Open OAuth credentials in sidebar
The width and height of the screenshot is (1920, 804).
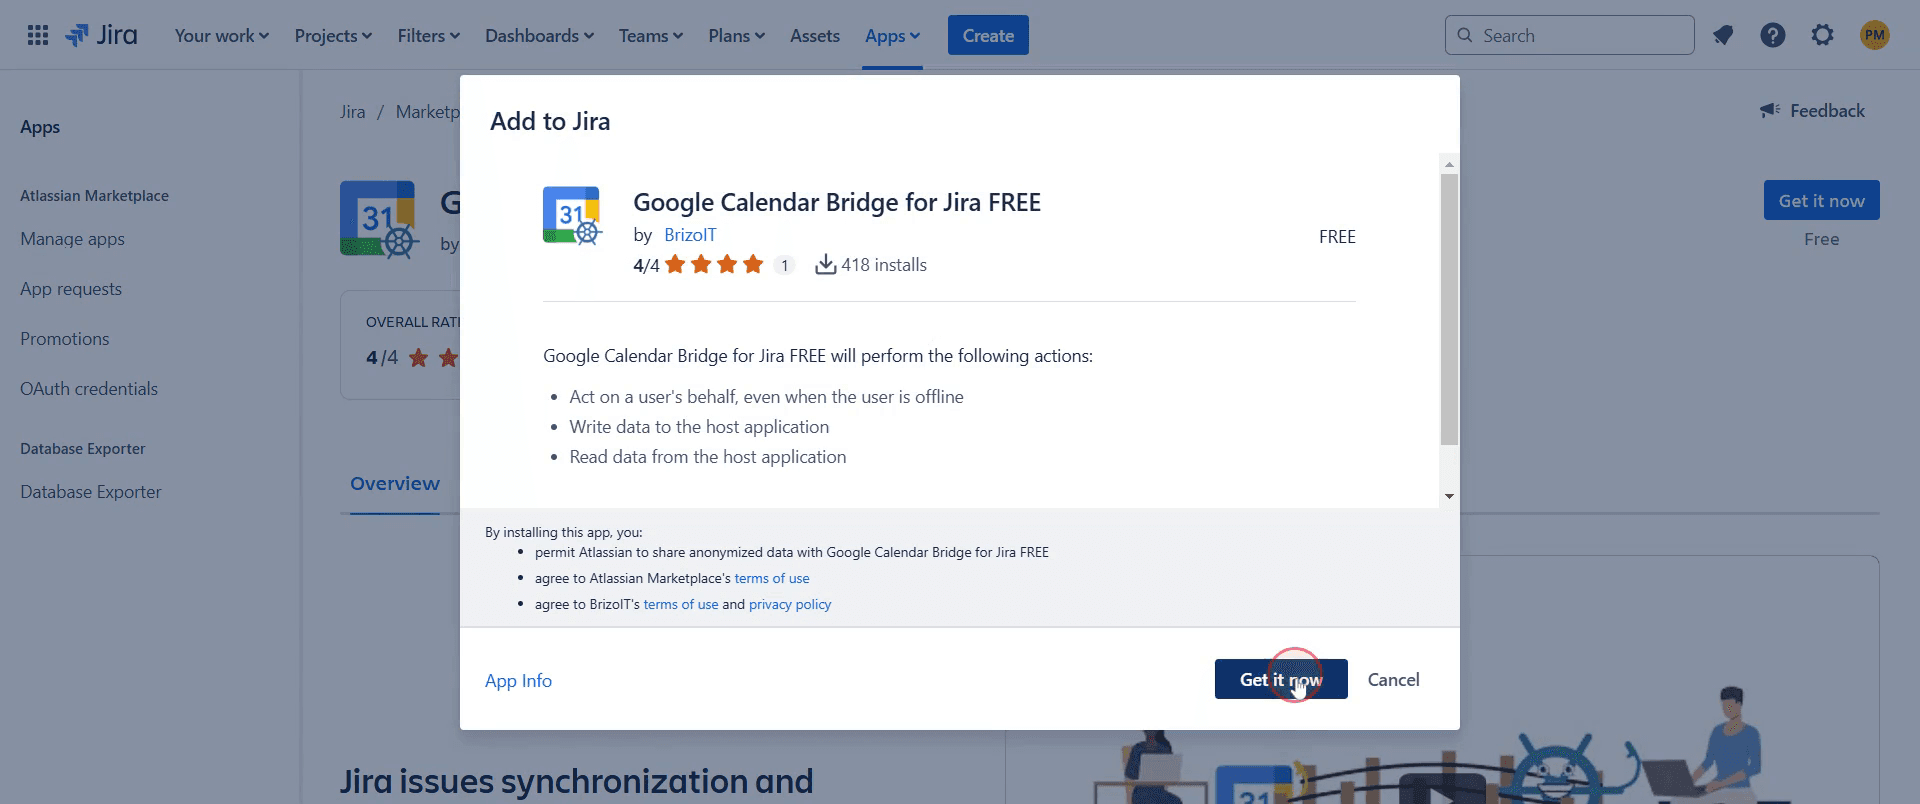pyautogui.click(x=89, y=389)
